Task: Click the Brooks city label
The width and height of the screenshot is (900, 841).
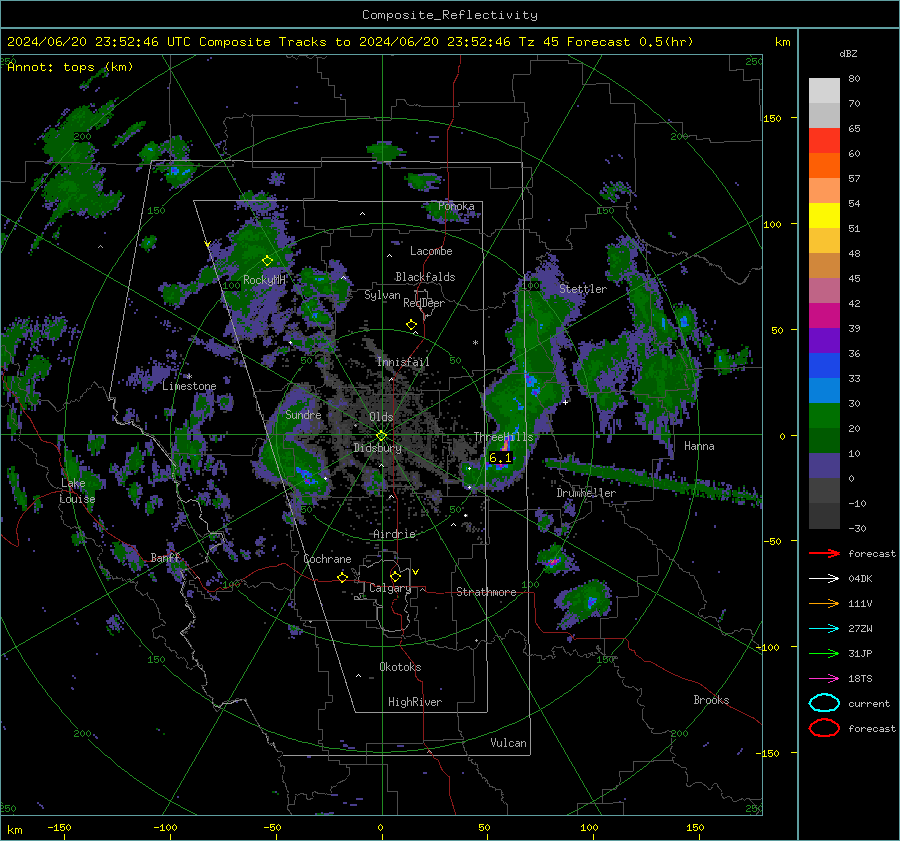Action: tap(711, 700)
